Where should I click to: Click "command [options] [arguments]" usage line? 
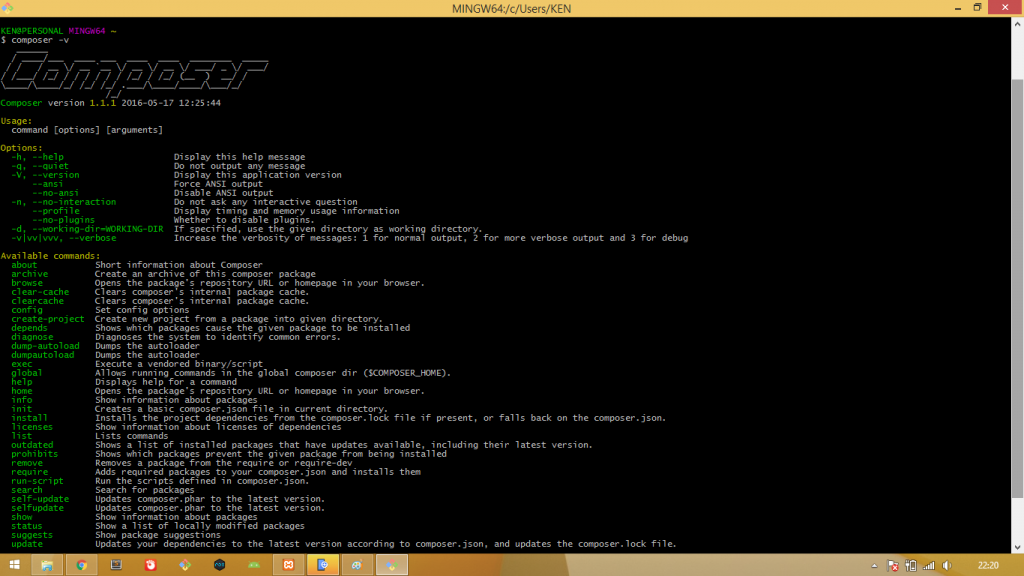[x=87, y=130]
